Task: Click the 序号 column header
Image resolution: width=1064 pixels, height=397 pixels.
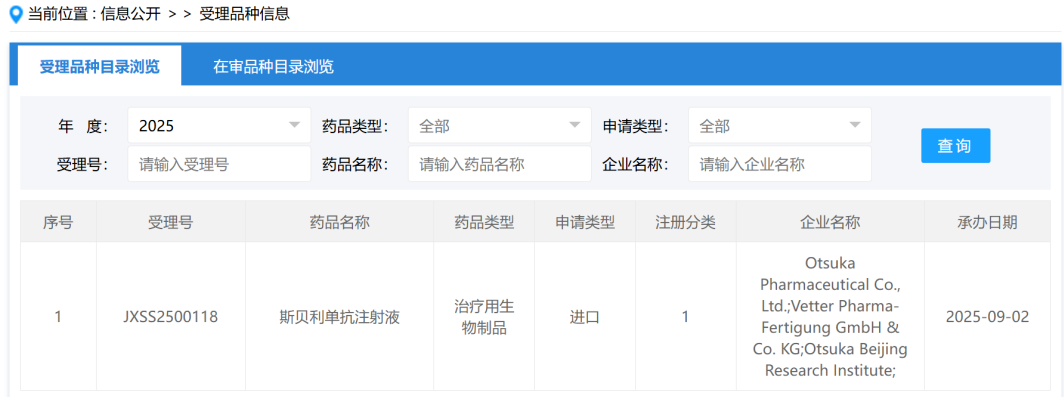Action: pos(58,222)
